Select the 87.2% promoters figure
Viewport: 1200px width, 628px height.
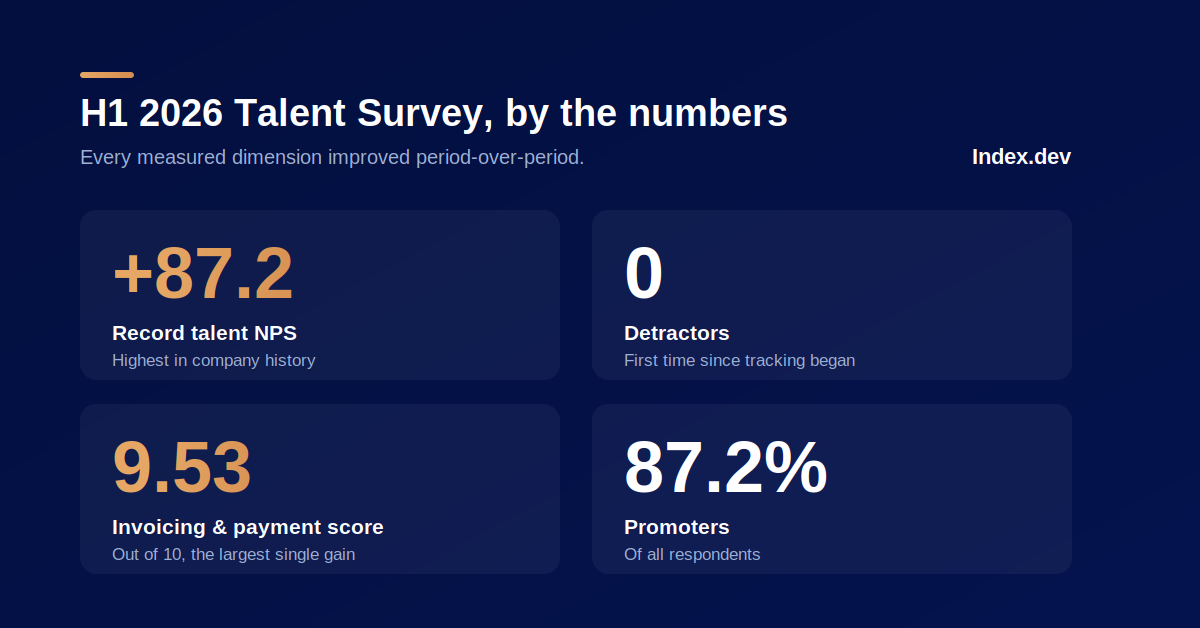click(x=726, y=468)
